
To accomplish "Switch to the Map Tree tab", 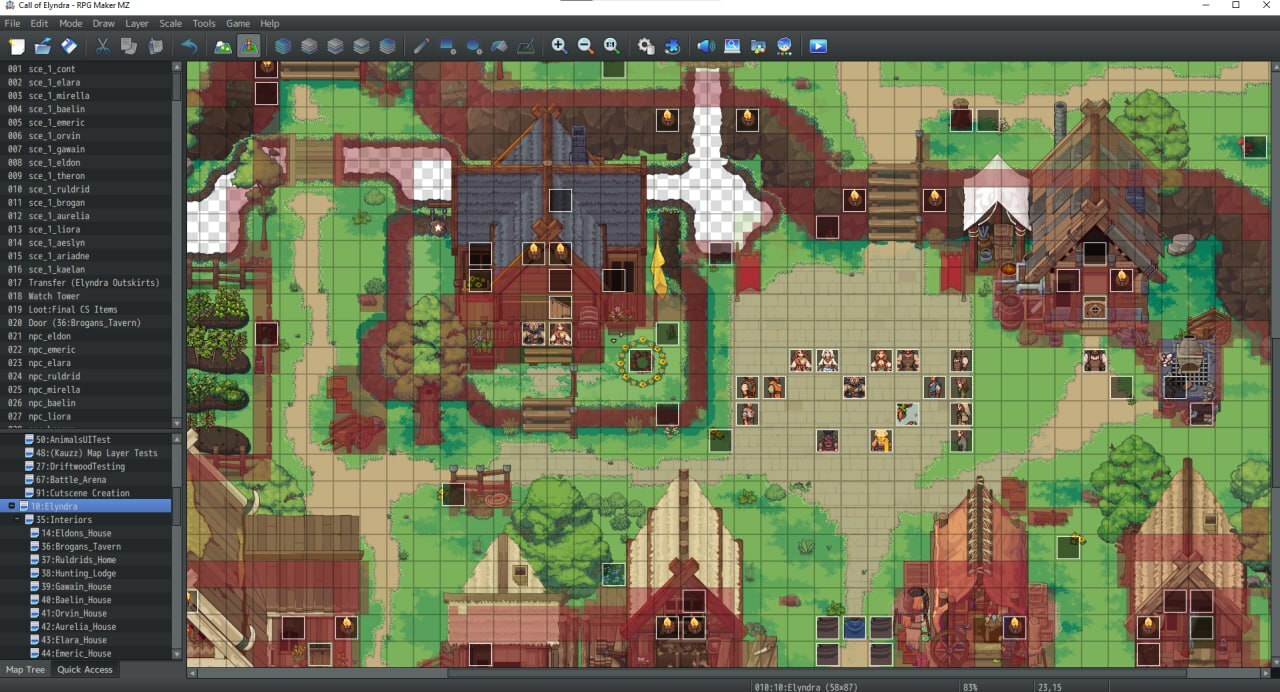I will (25, 669).
